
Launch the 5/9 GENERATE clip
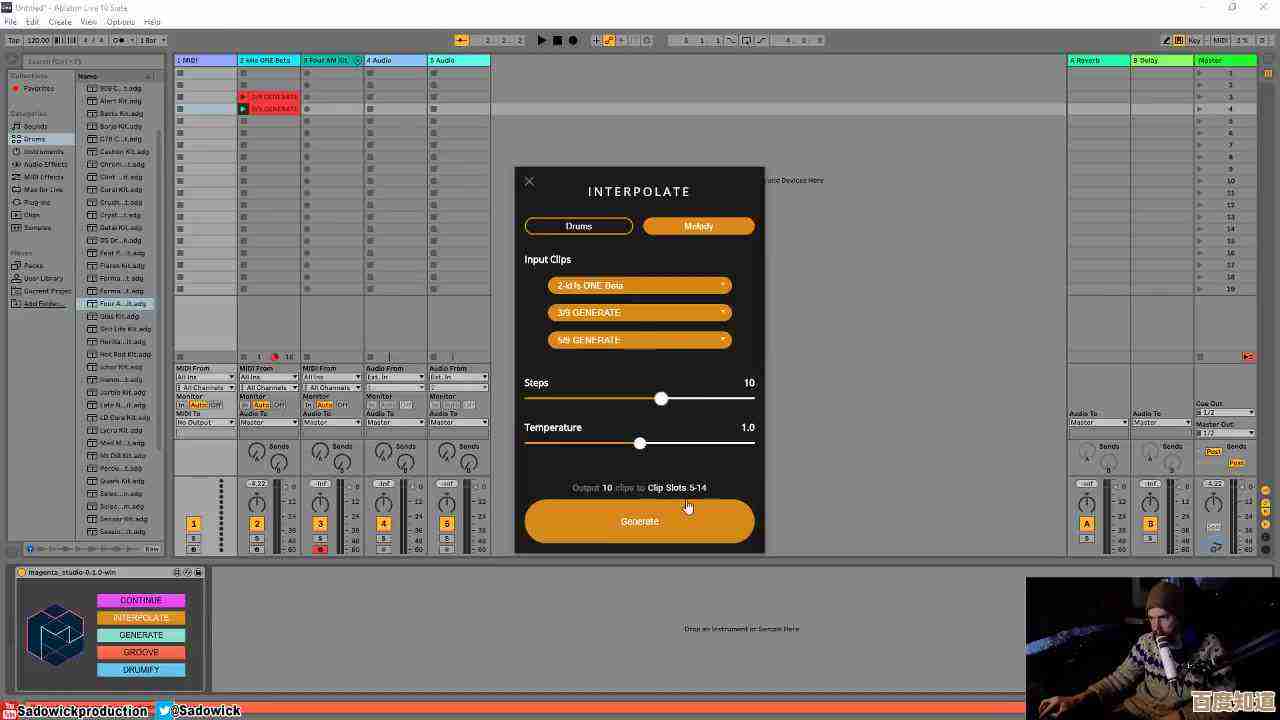pos(243,109)
